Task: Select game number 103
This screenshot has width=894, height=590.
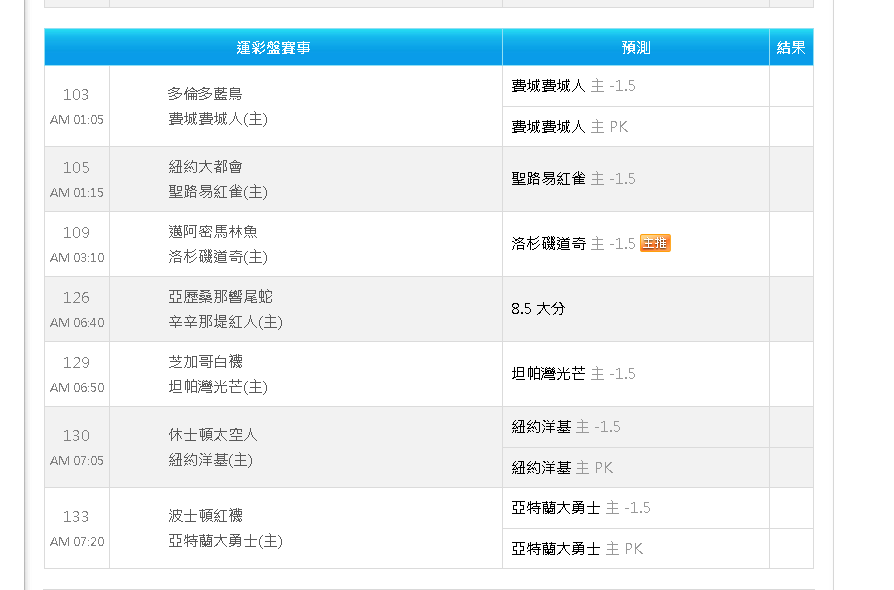Action: 76,95
